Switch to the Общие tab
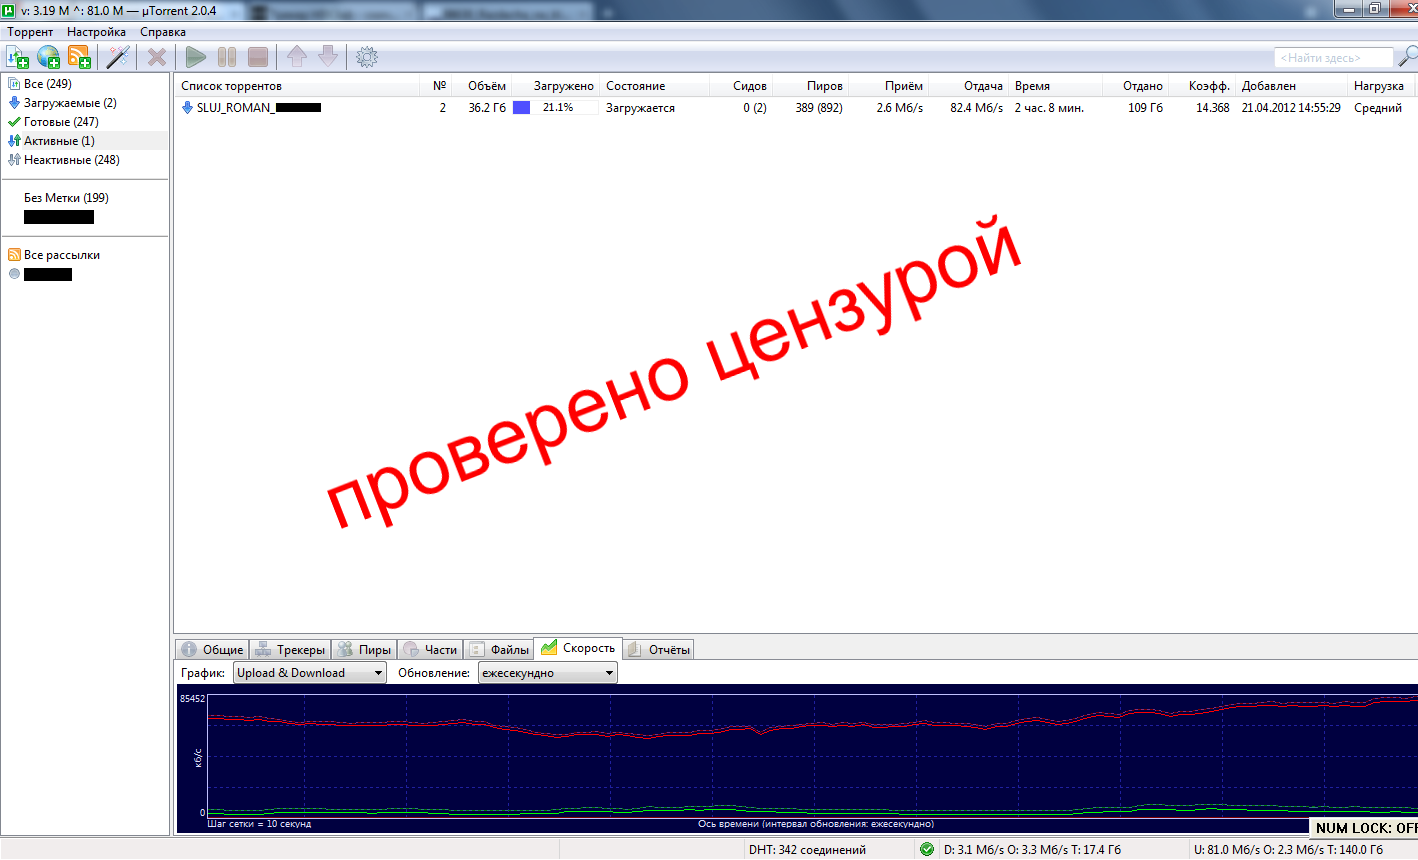 [x=212, y=650]
